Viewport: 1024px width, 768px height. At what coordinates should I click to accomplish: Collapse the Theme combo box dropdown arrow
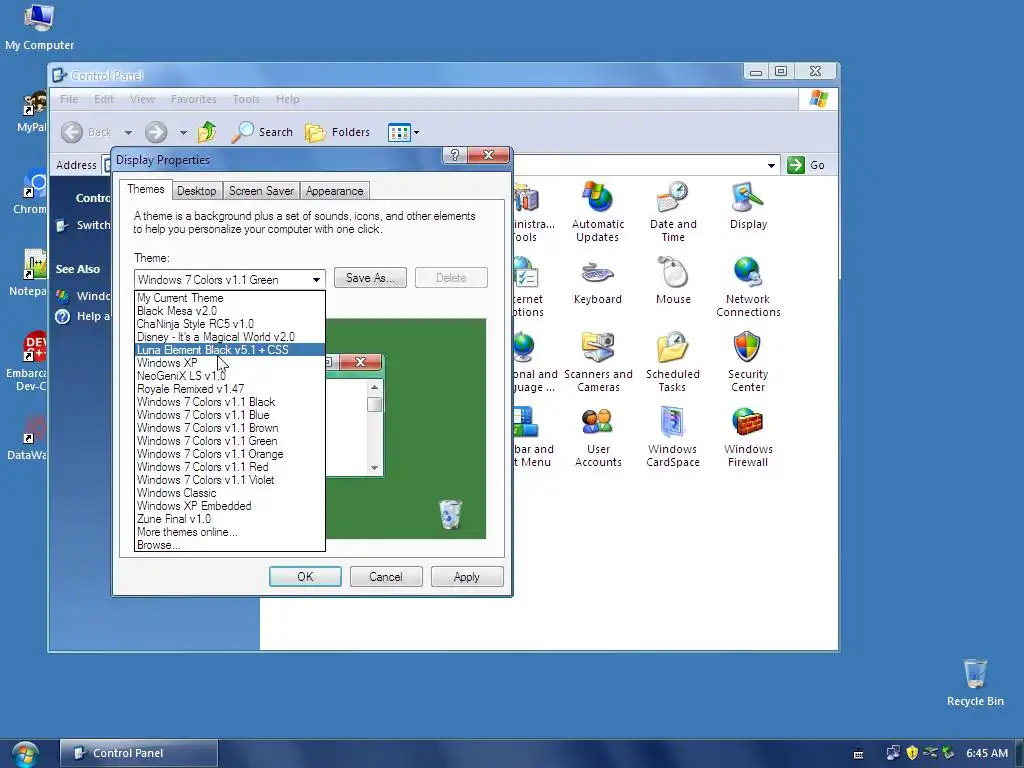tap(316, 280)
